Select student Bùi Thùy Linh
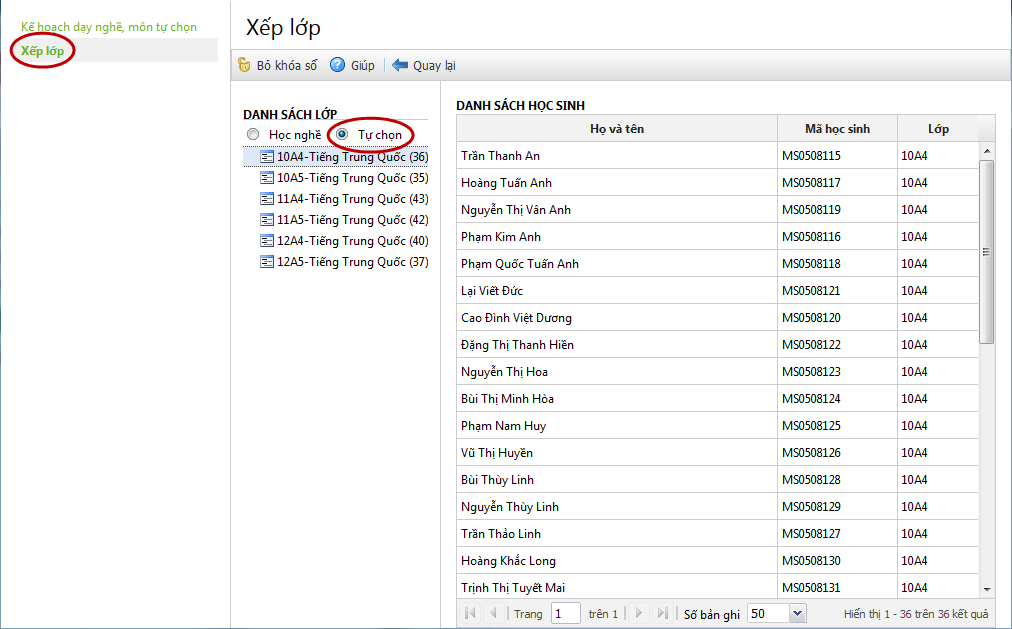 (497, 480)
